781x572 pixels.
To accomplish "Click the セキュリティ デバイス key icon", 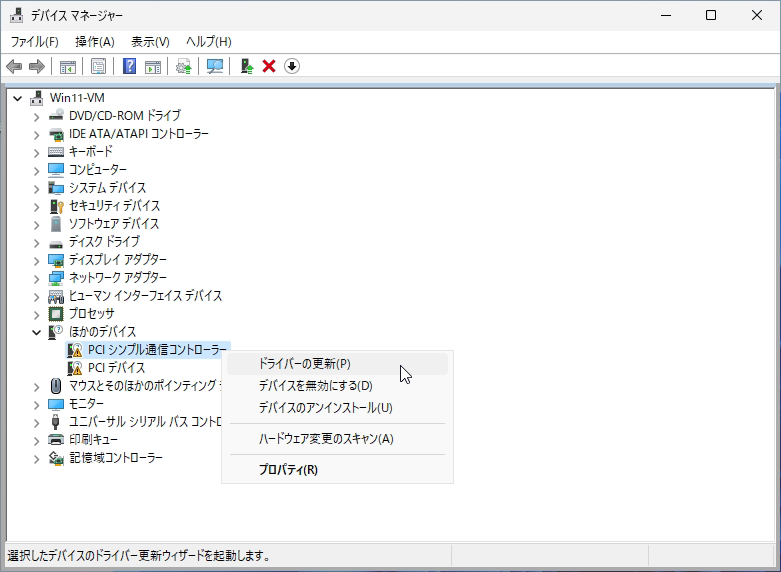I will tap(56, 205).
